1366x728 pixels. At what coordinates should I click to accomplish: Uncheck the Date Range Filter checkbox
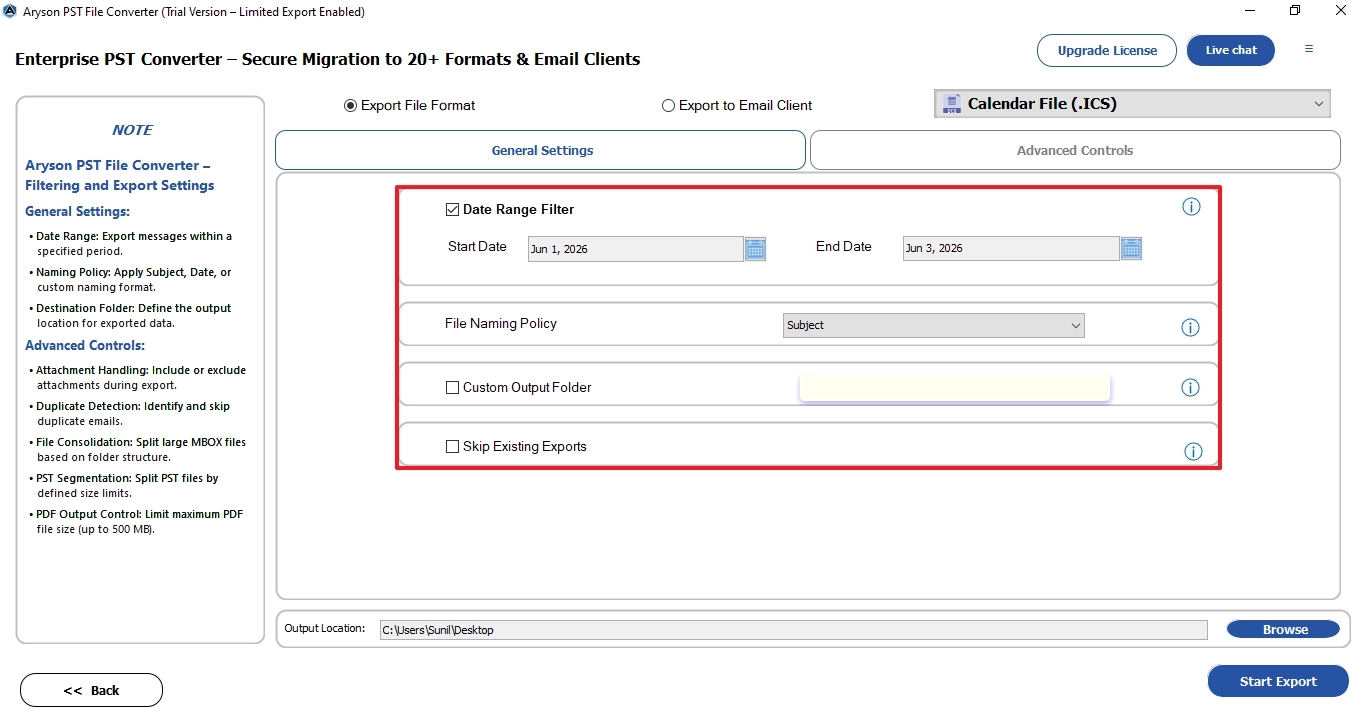click(453, 210)
